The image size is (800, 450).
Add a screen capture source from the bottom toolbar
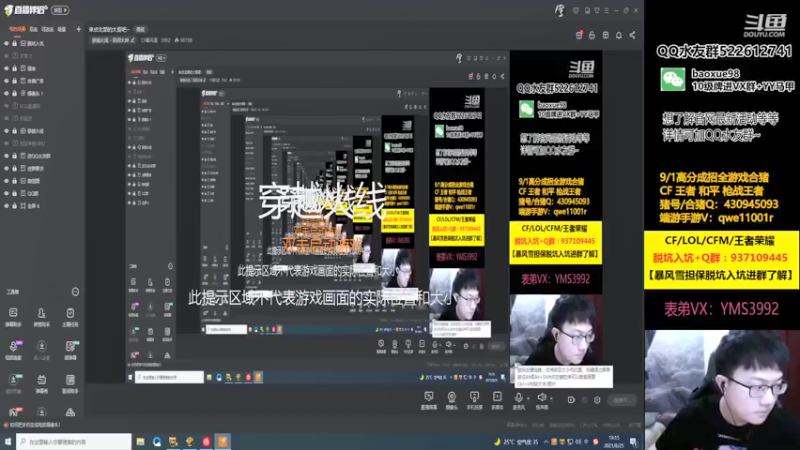point(429,400)
